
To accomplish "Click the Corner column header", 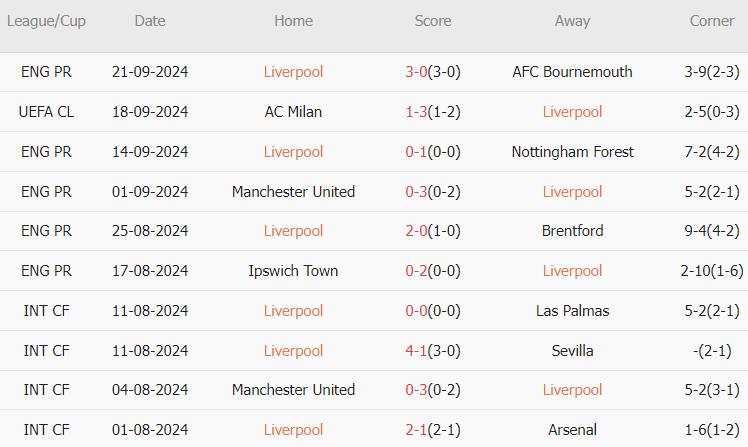I will click(x=712, y=21).
